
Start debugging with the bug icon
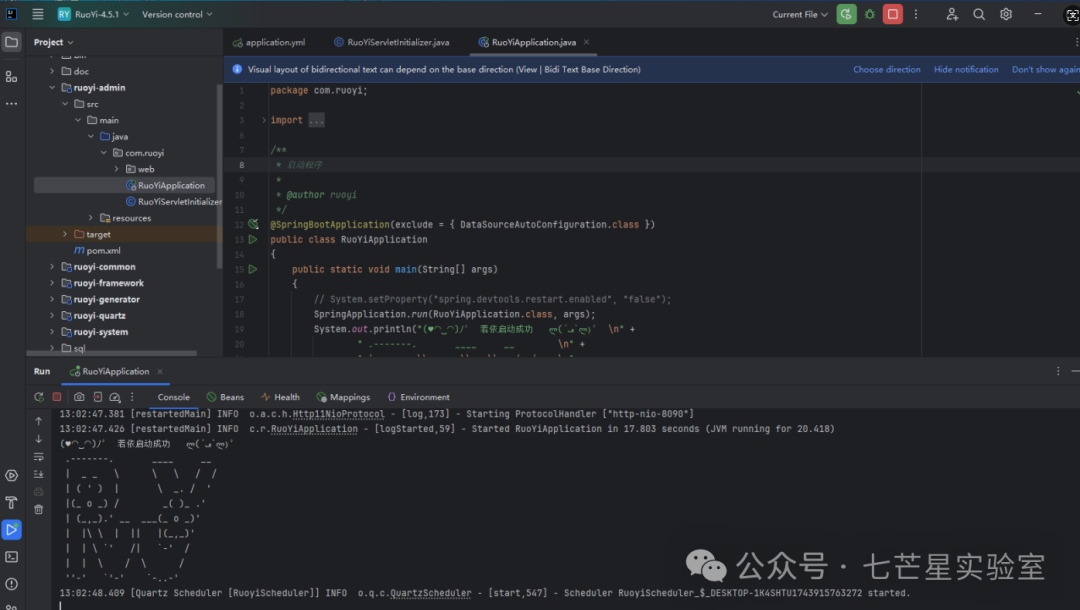click(x=869, y=14)
